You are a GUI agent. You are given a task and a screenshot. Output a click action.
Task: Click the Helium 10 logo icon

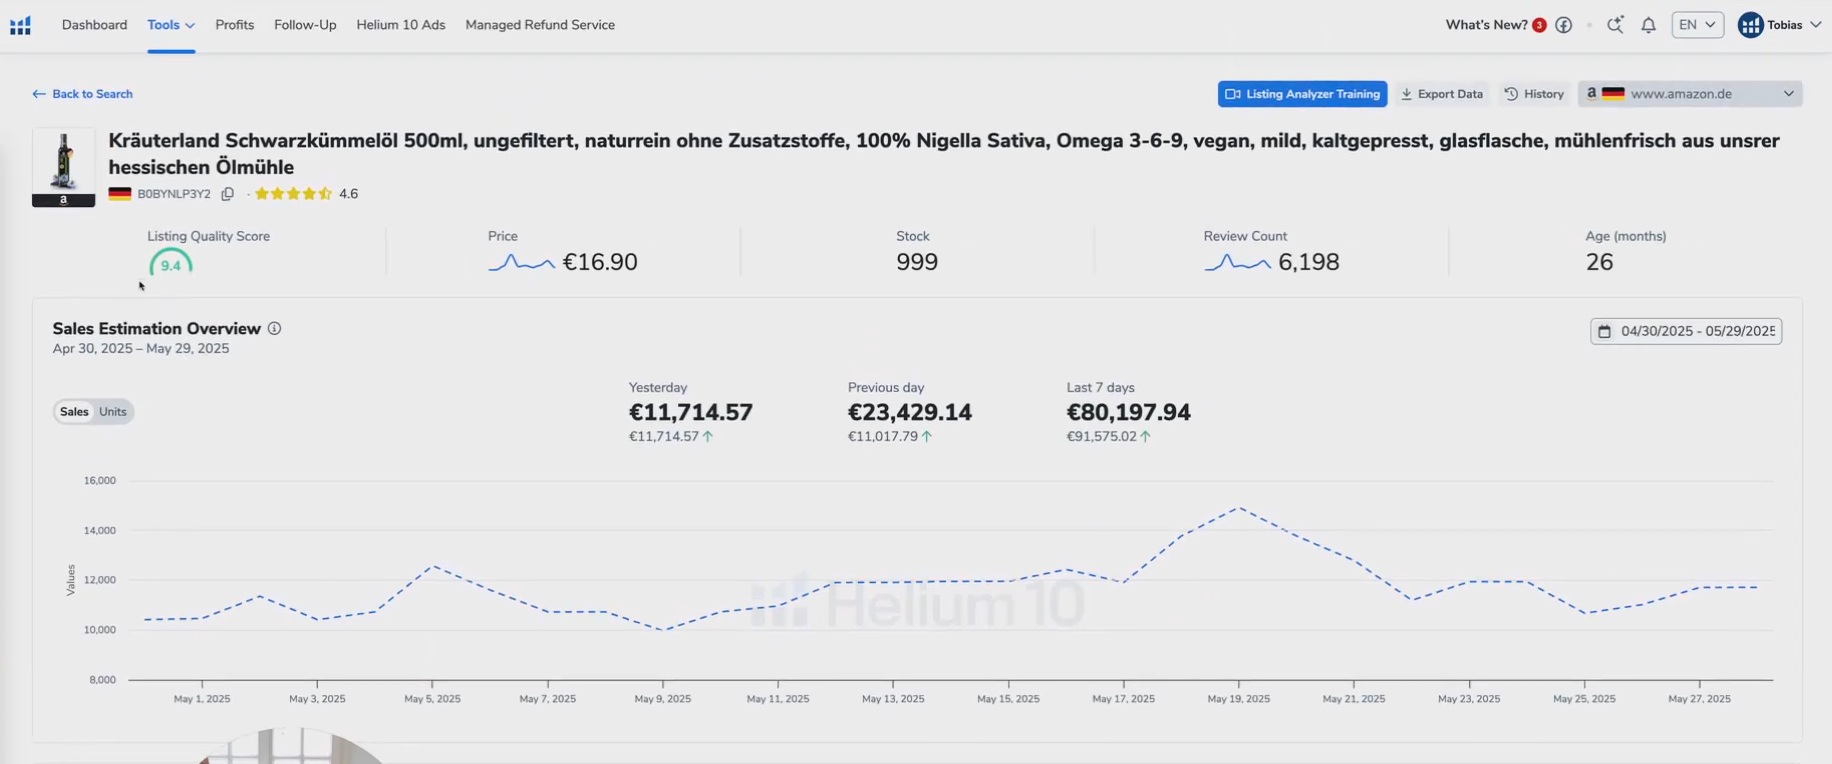[20, 25]
